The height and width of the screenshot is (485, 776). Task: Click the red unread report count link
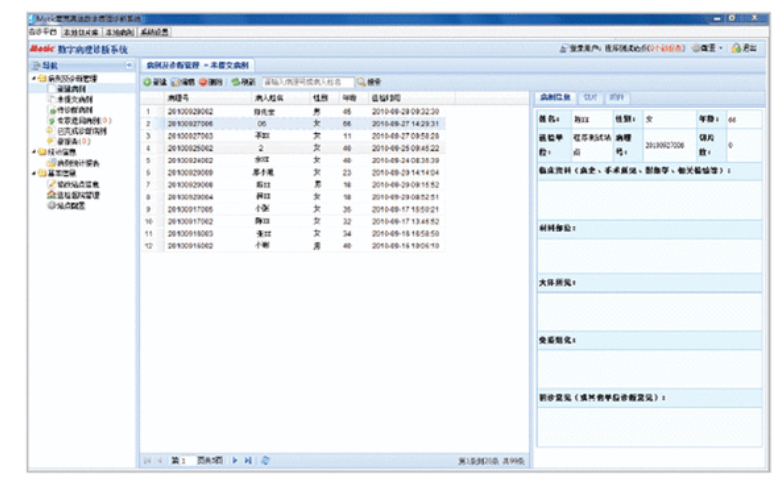coord(667,48)
